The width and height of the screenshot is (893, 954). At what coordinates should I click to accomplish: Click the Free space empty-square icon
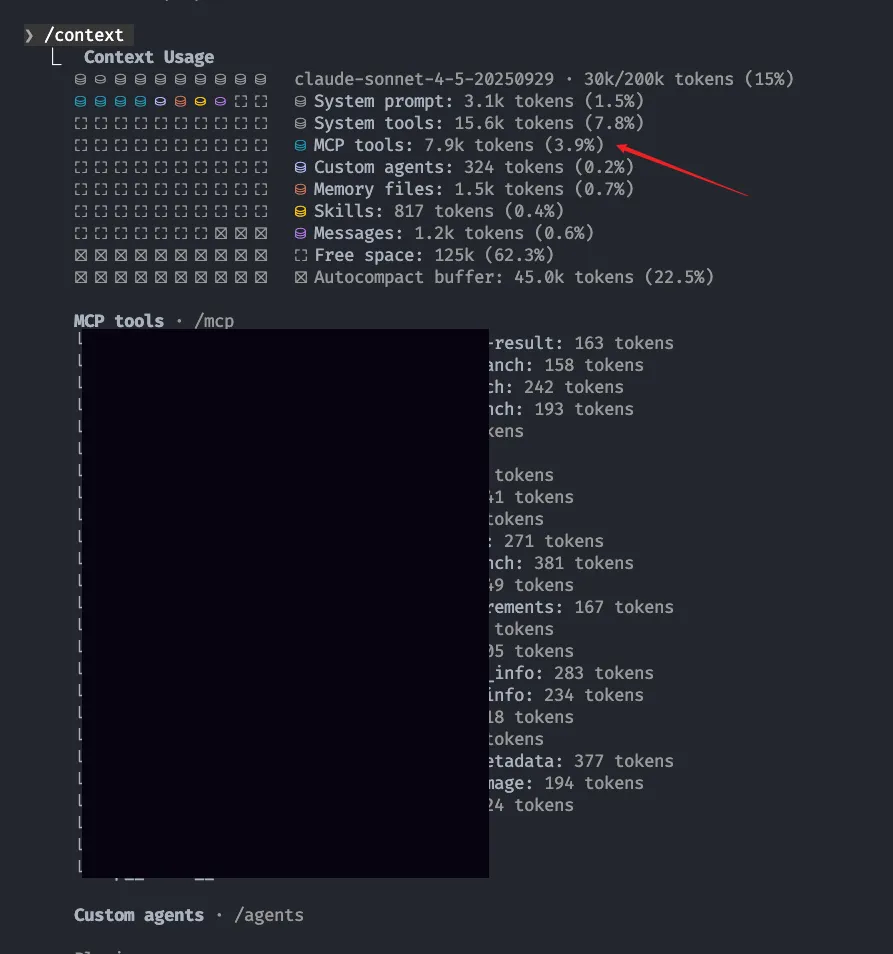tap(301, 255)
